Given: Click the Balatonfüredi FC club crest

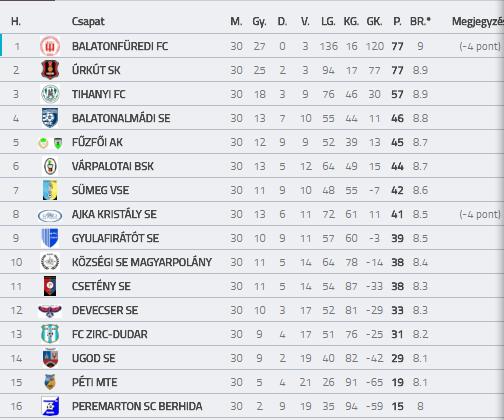Looking at the screenshot, I should pyautogui.click(x=50, y=46).
